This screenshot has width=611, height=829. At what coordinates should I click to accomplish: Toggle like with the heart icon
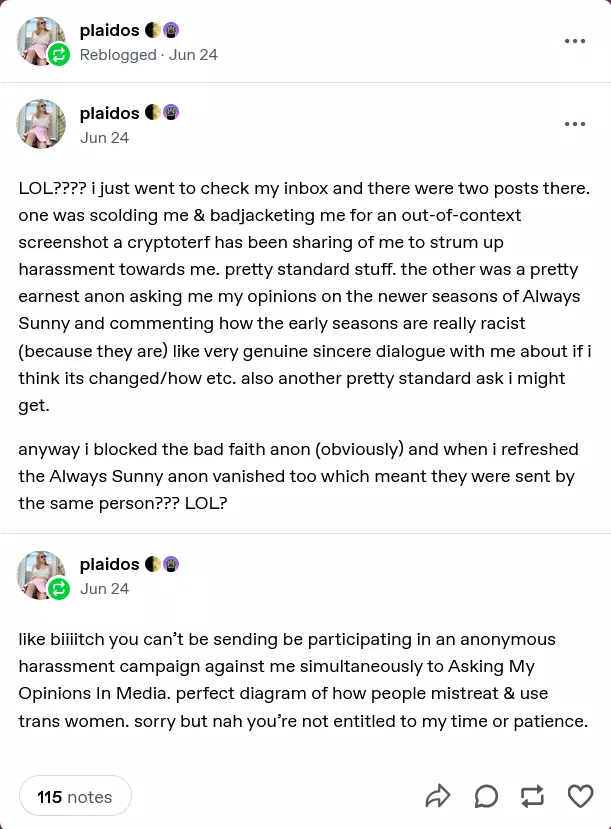[x=580, y=796]
